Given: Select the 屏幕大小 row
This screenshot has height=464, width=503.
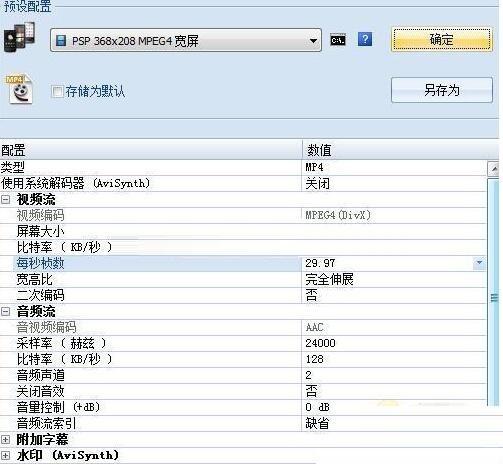Looking at the screenshot, I should [243, 231].
